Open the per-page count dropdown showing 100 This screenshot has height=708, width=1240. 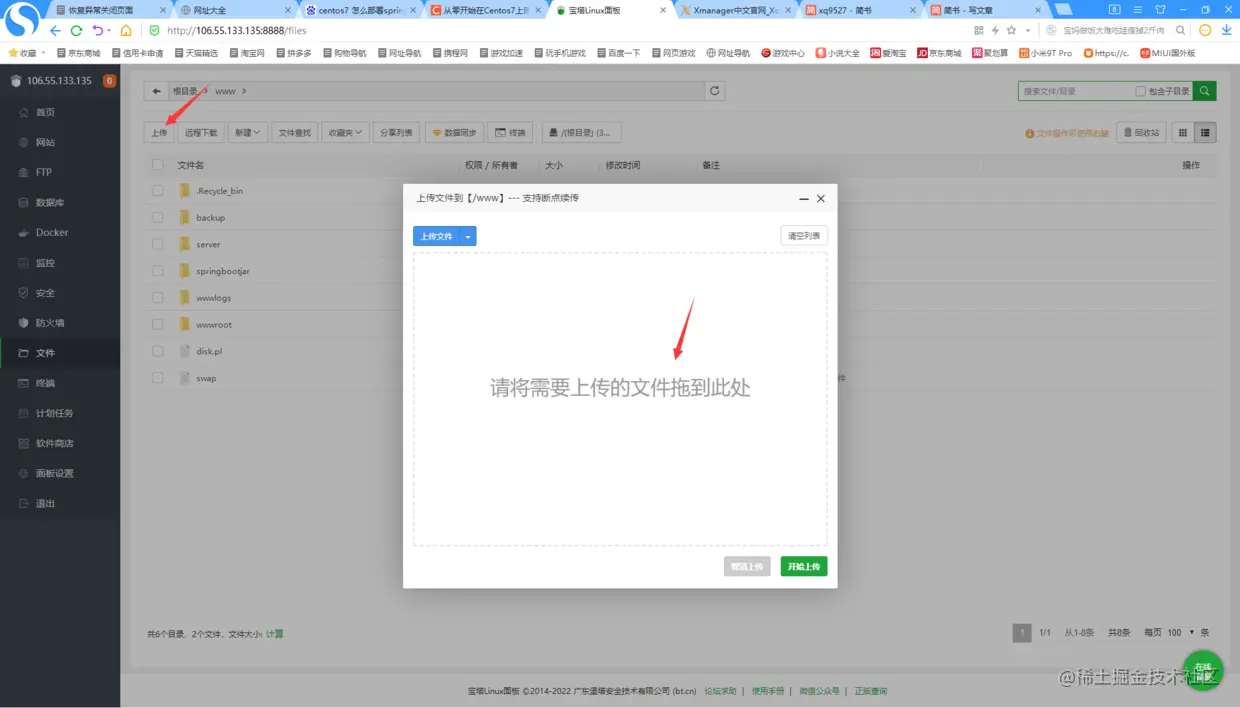point(1181,632)
